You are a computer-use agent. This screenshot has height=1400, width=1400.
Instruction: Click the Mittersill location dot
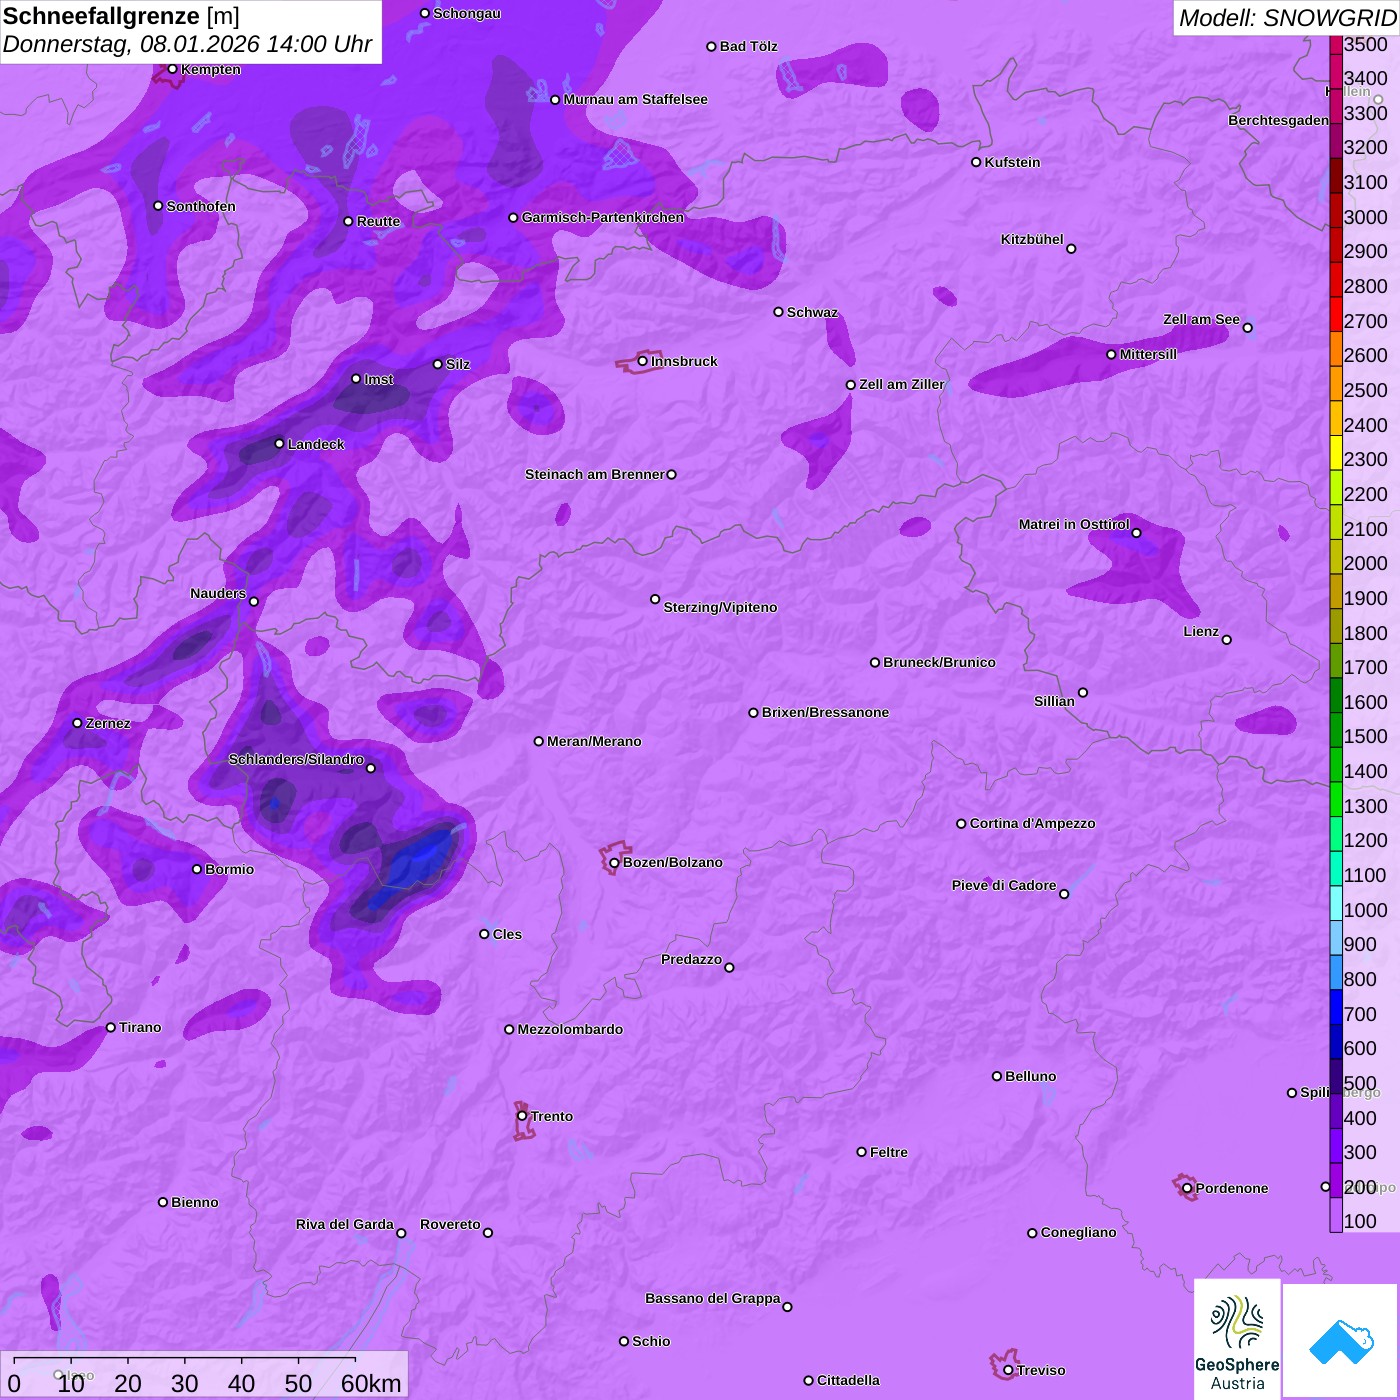(1111, 354)
